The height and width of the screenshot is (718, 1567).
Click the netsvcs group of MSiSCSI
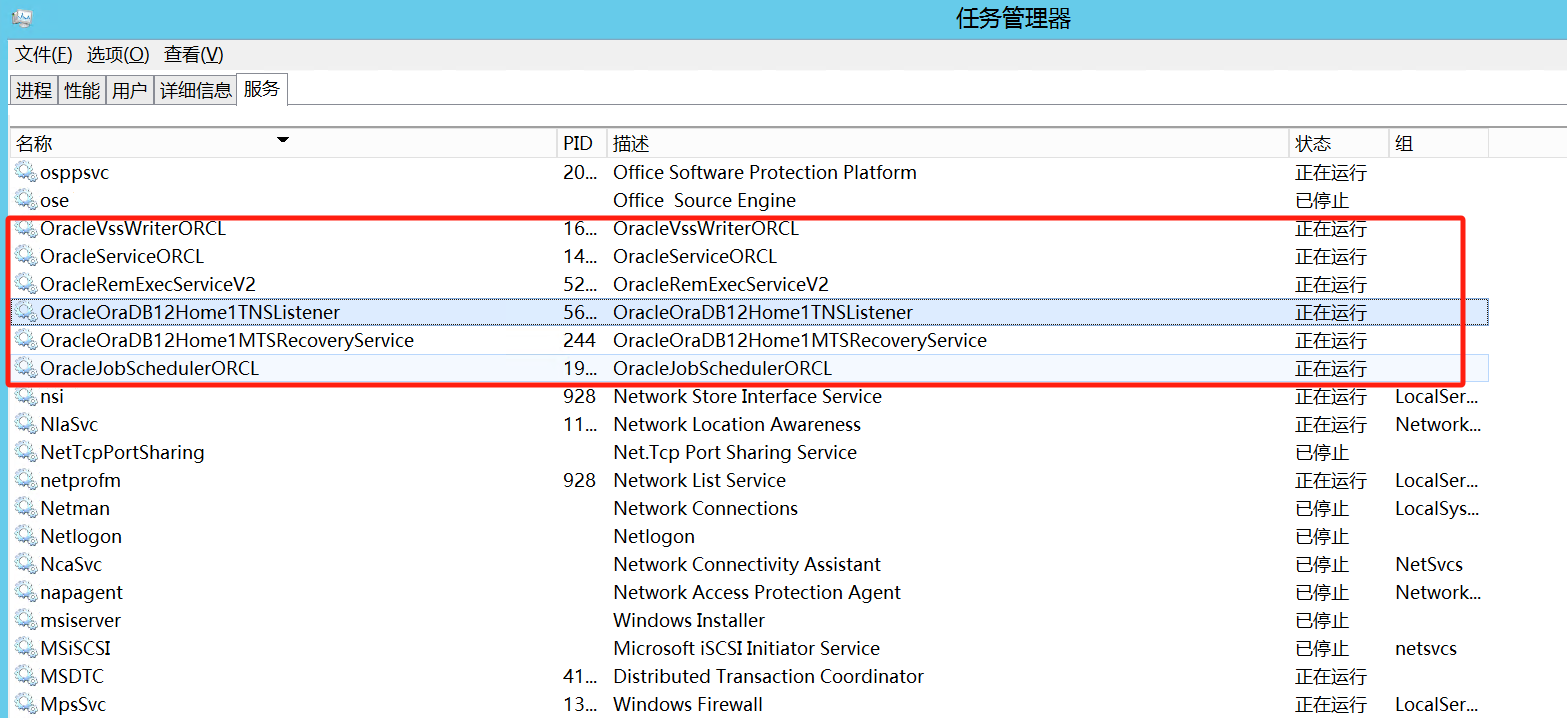tap(1426, 648)
